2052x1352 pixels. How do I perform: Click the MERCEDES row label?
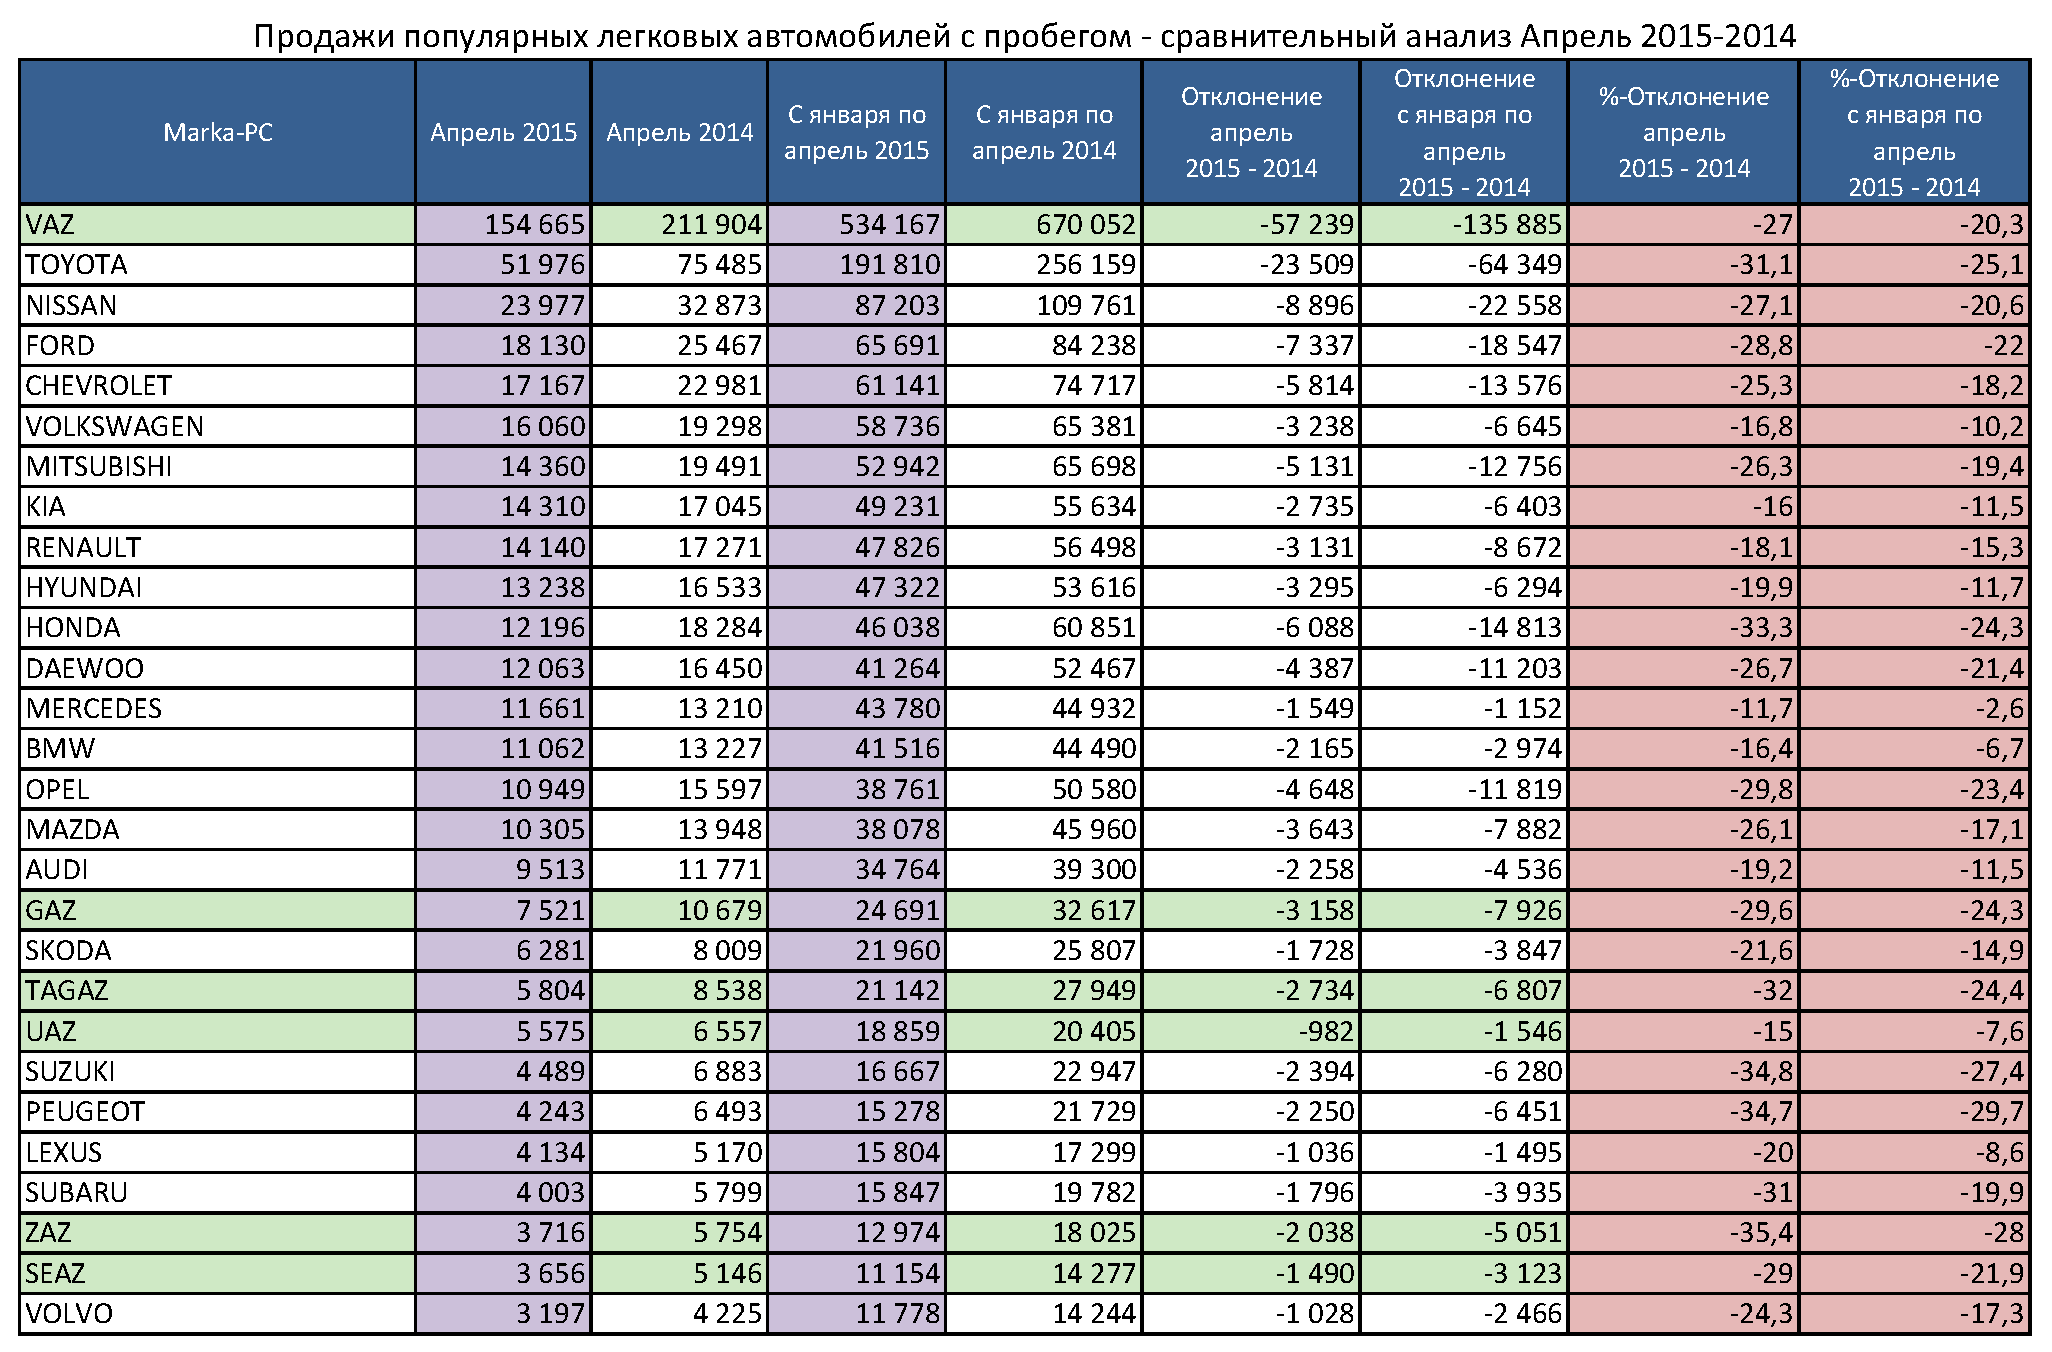[94, 709]
